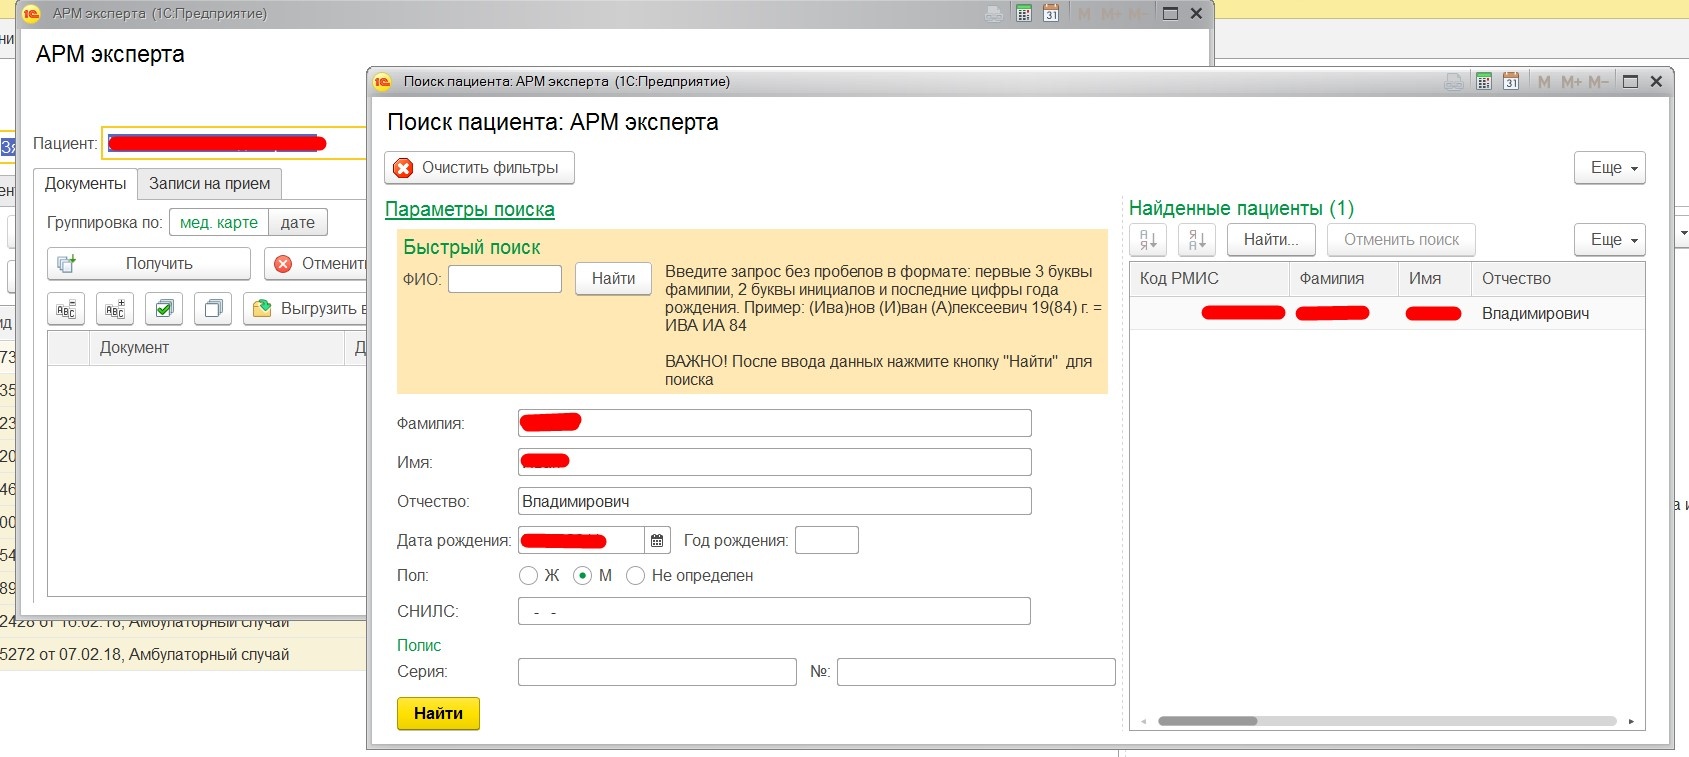Click Очистить фильтры button
The width and height of the screenshot is (1689, 757).
click(479, 168)
